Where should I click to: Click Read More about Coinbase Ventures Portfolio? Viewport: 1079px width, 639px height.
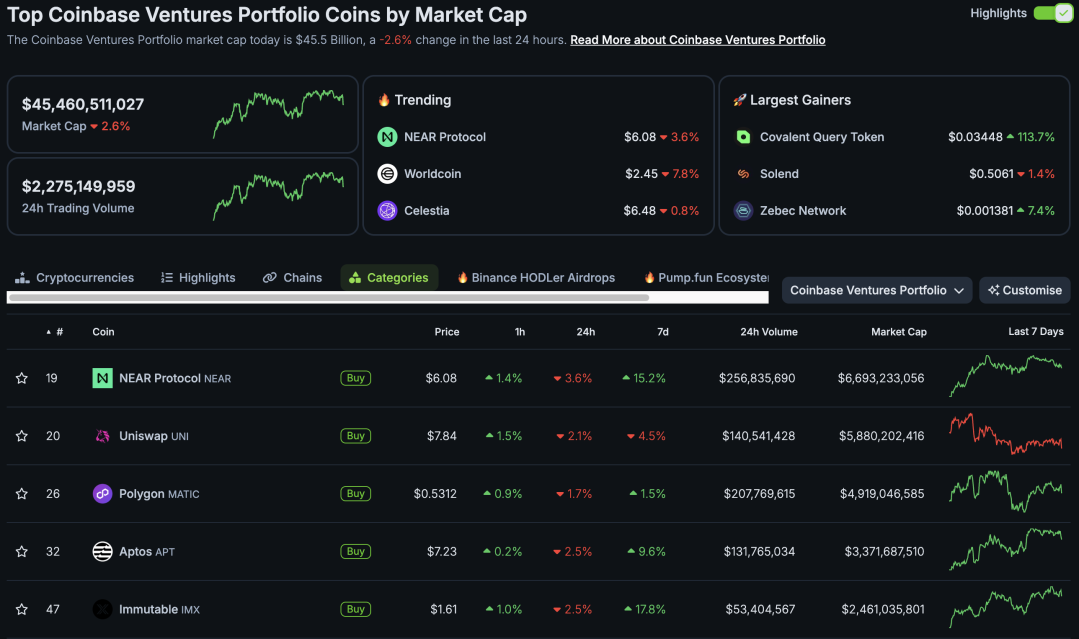coord(697,39)
